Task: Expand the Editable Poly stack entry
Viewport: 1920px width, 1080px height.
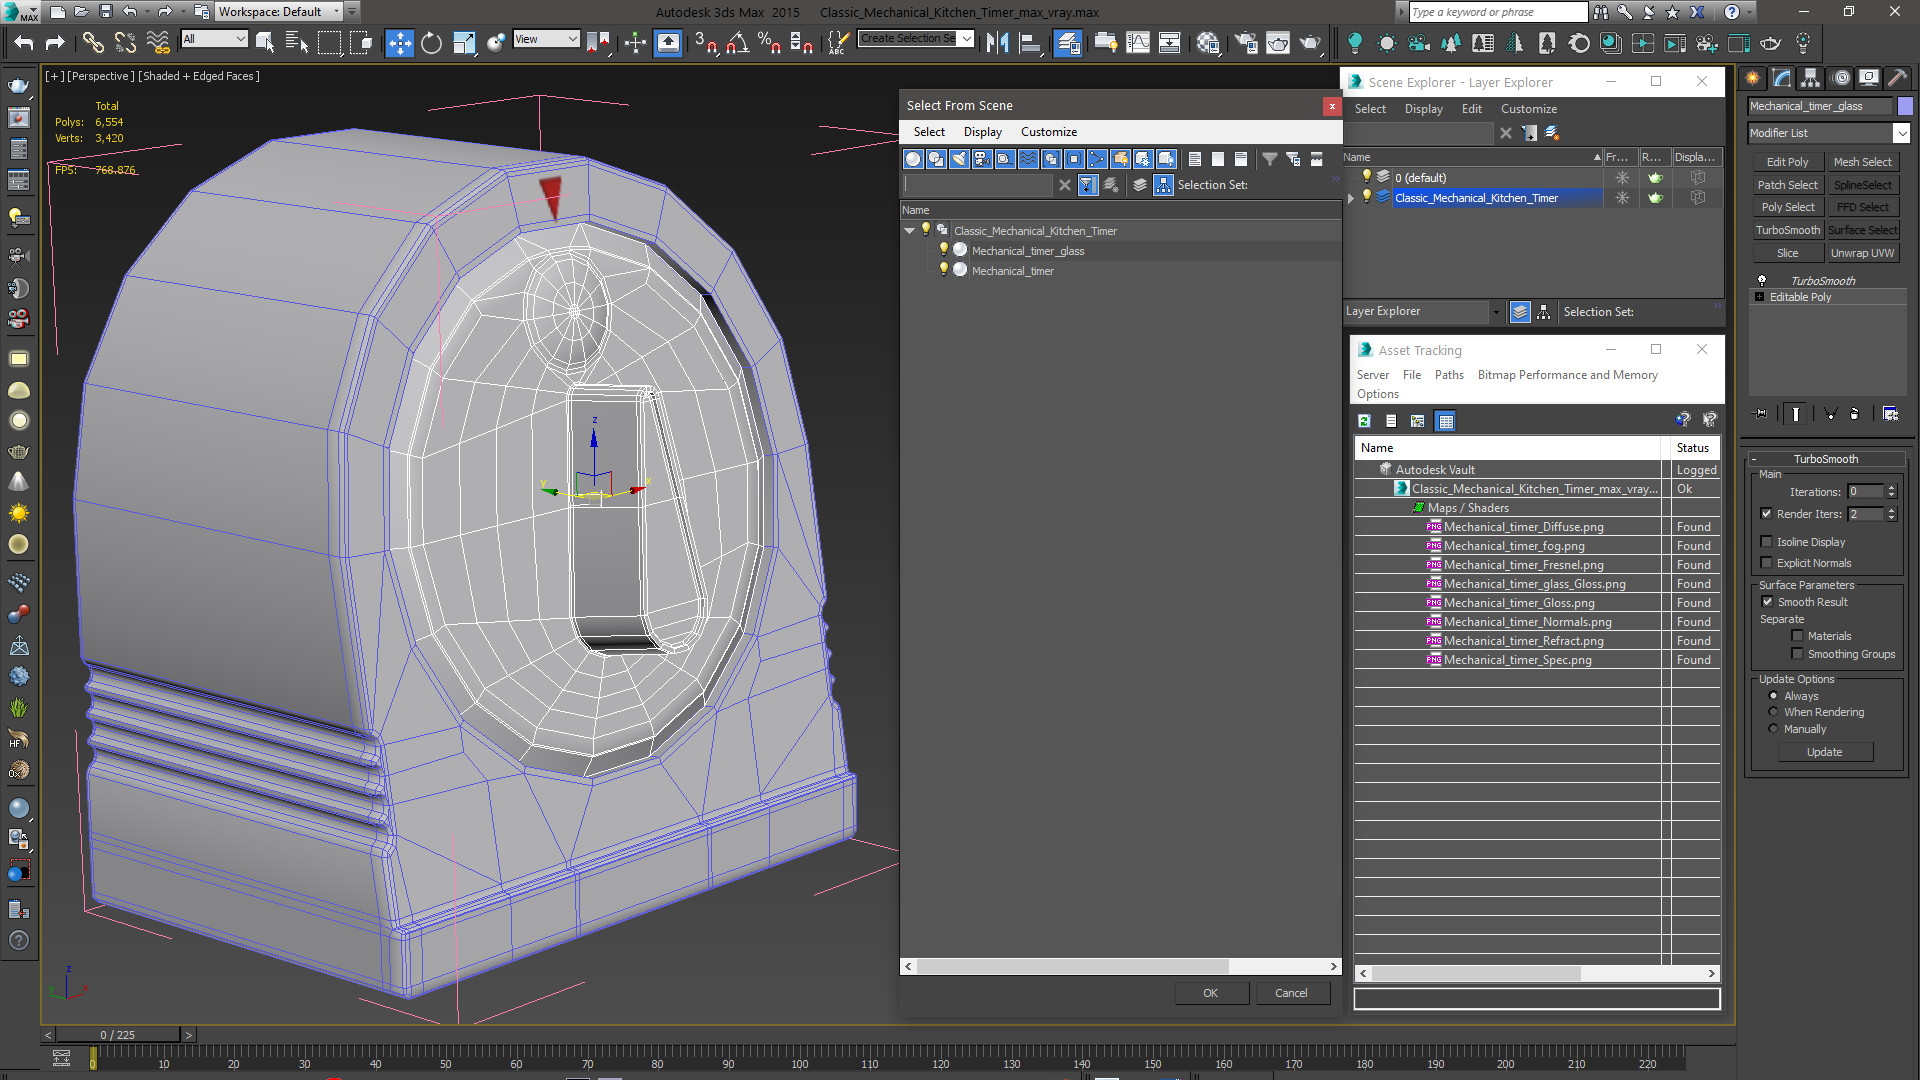Action: (1760, 297)
